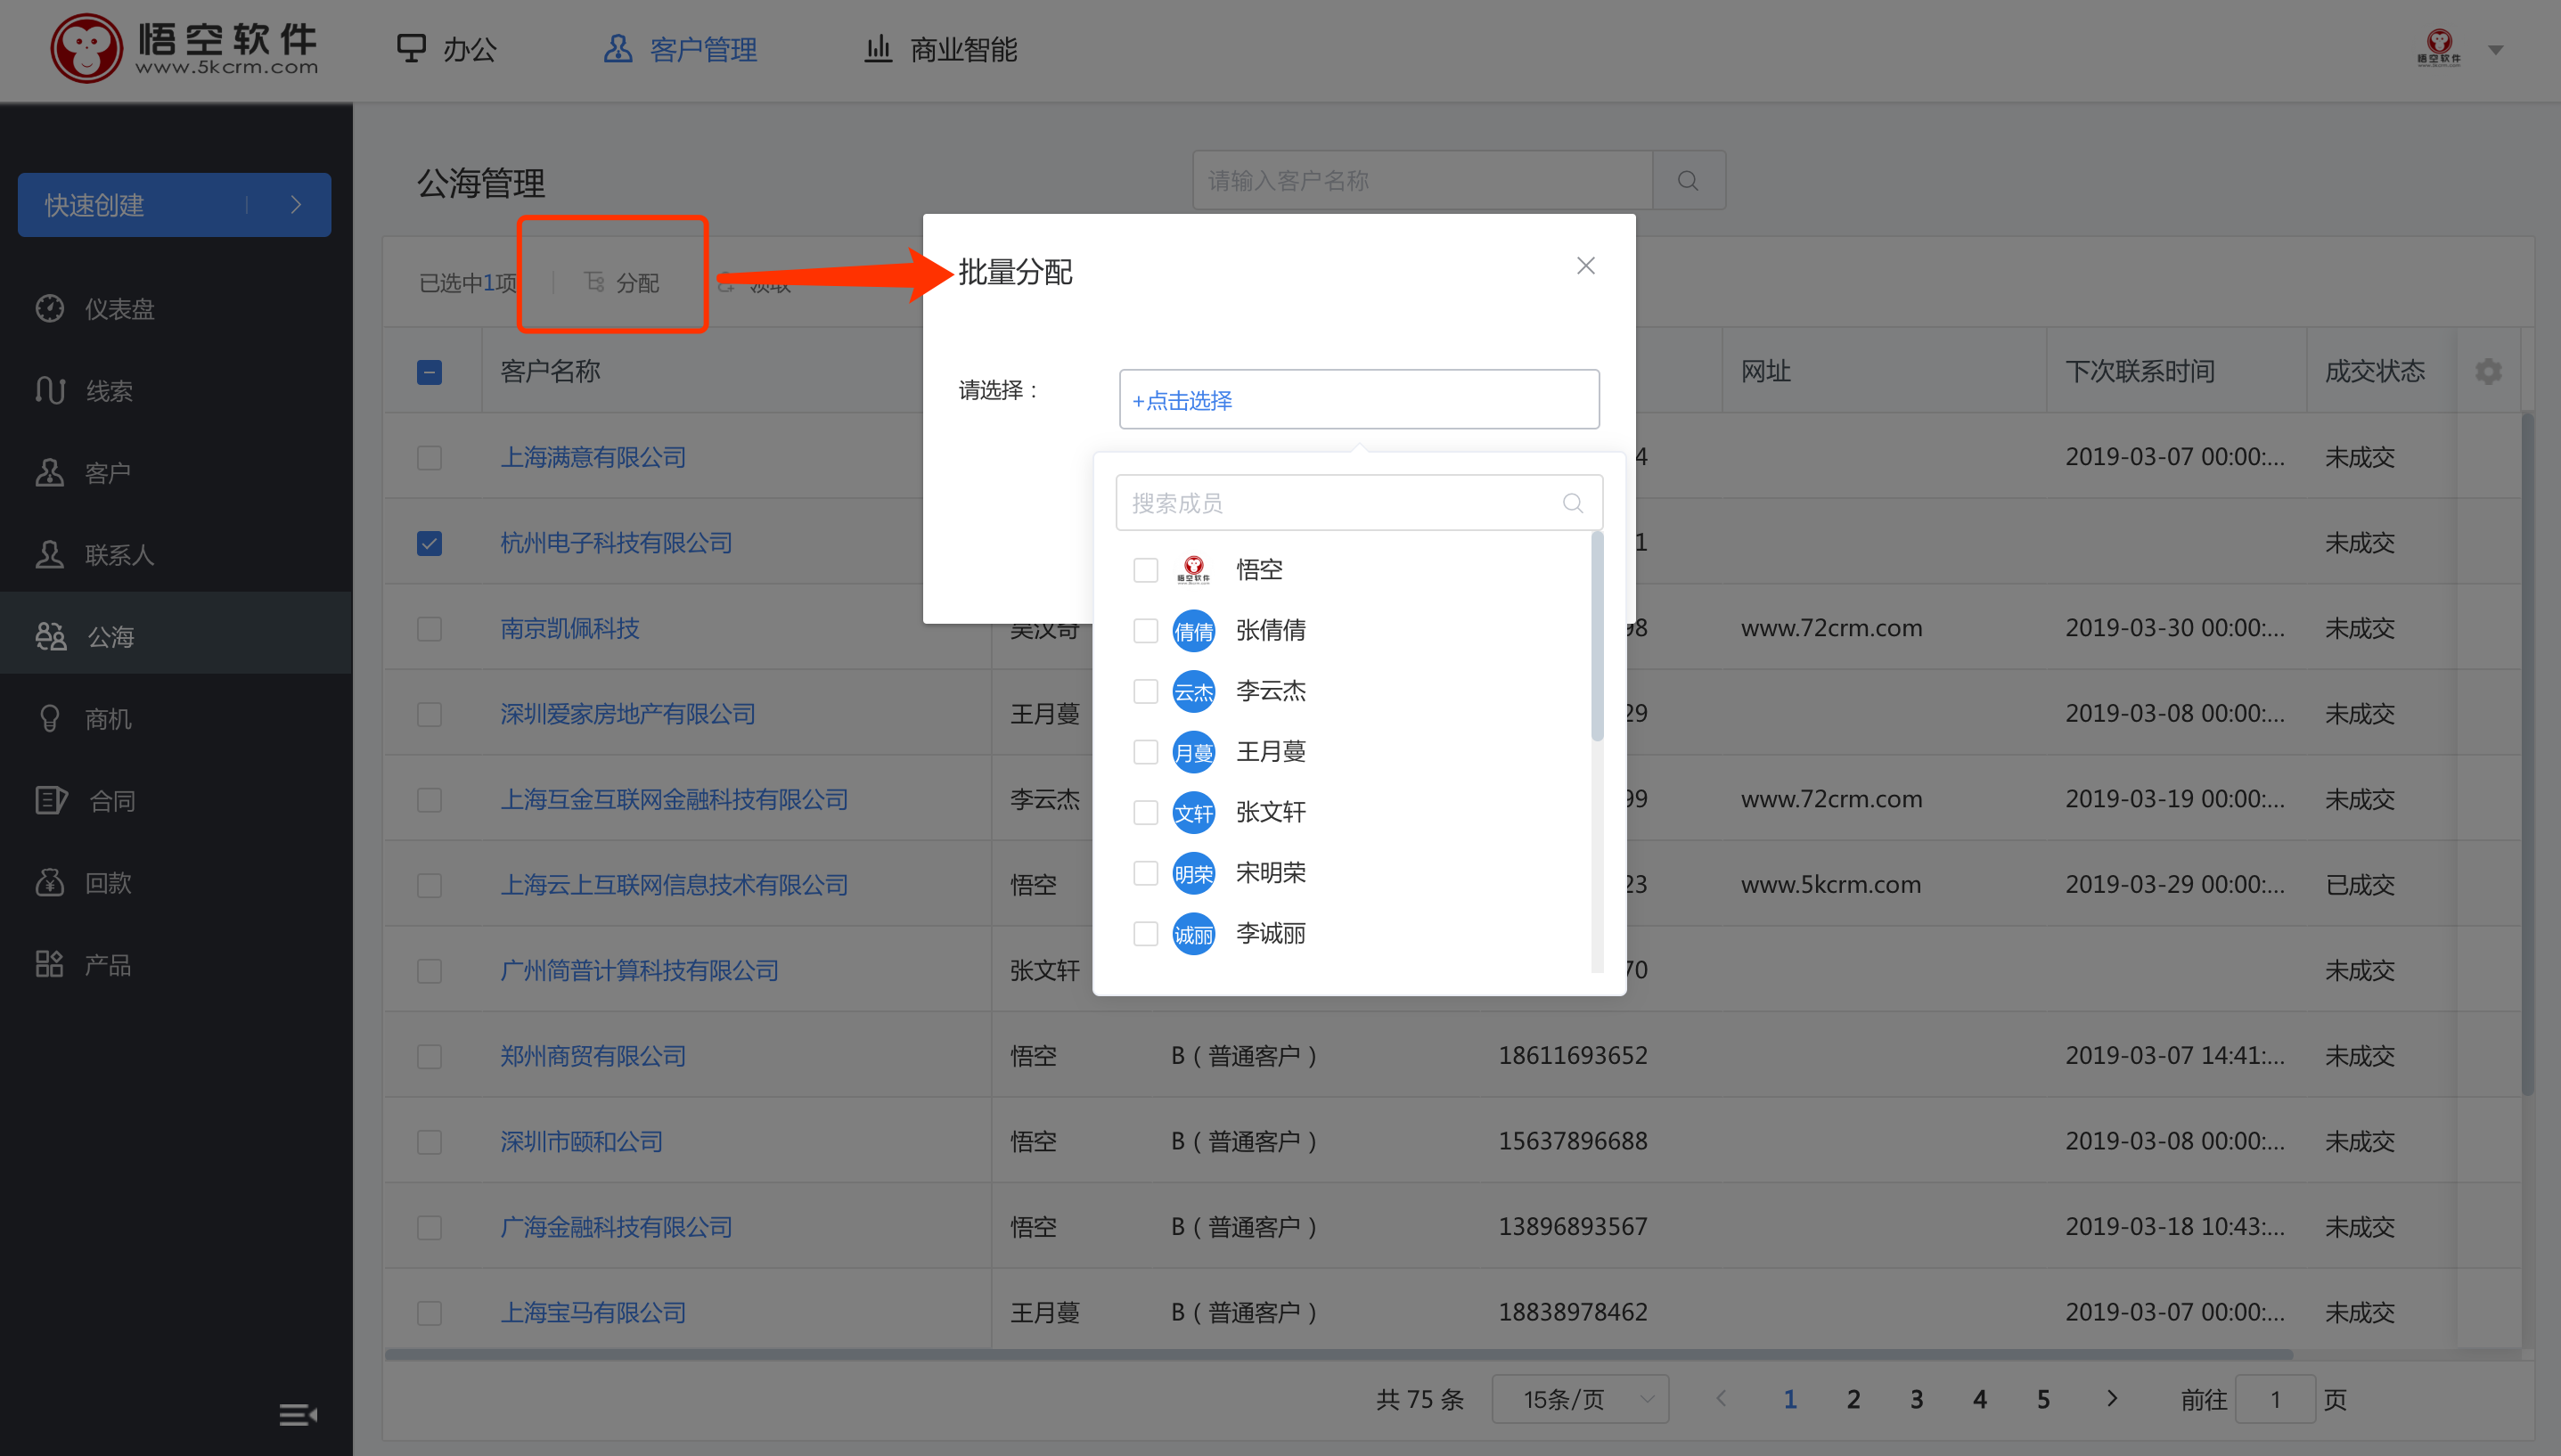Check the 悟空 member checkbox
The width and height of the screenshot is (2561, 1456).
tap(1145, 570)
